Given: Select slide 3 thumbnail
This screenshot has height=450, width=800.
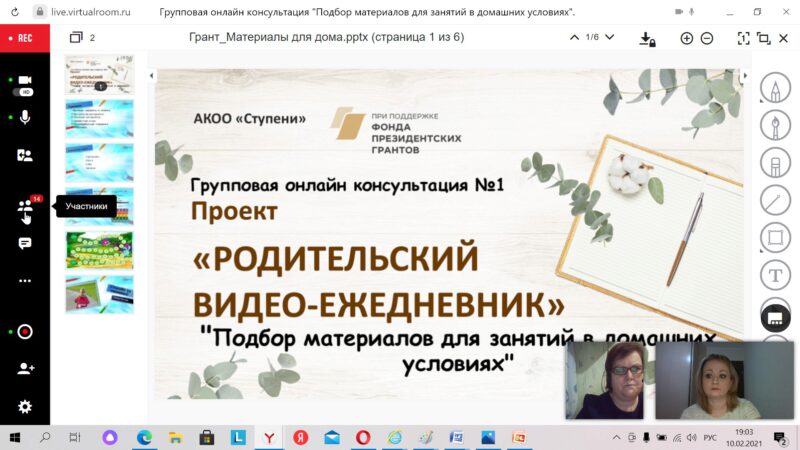Looking at the screenshot, I should pyautogui.click(x=99, y=163).
